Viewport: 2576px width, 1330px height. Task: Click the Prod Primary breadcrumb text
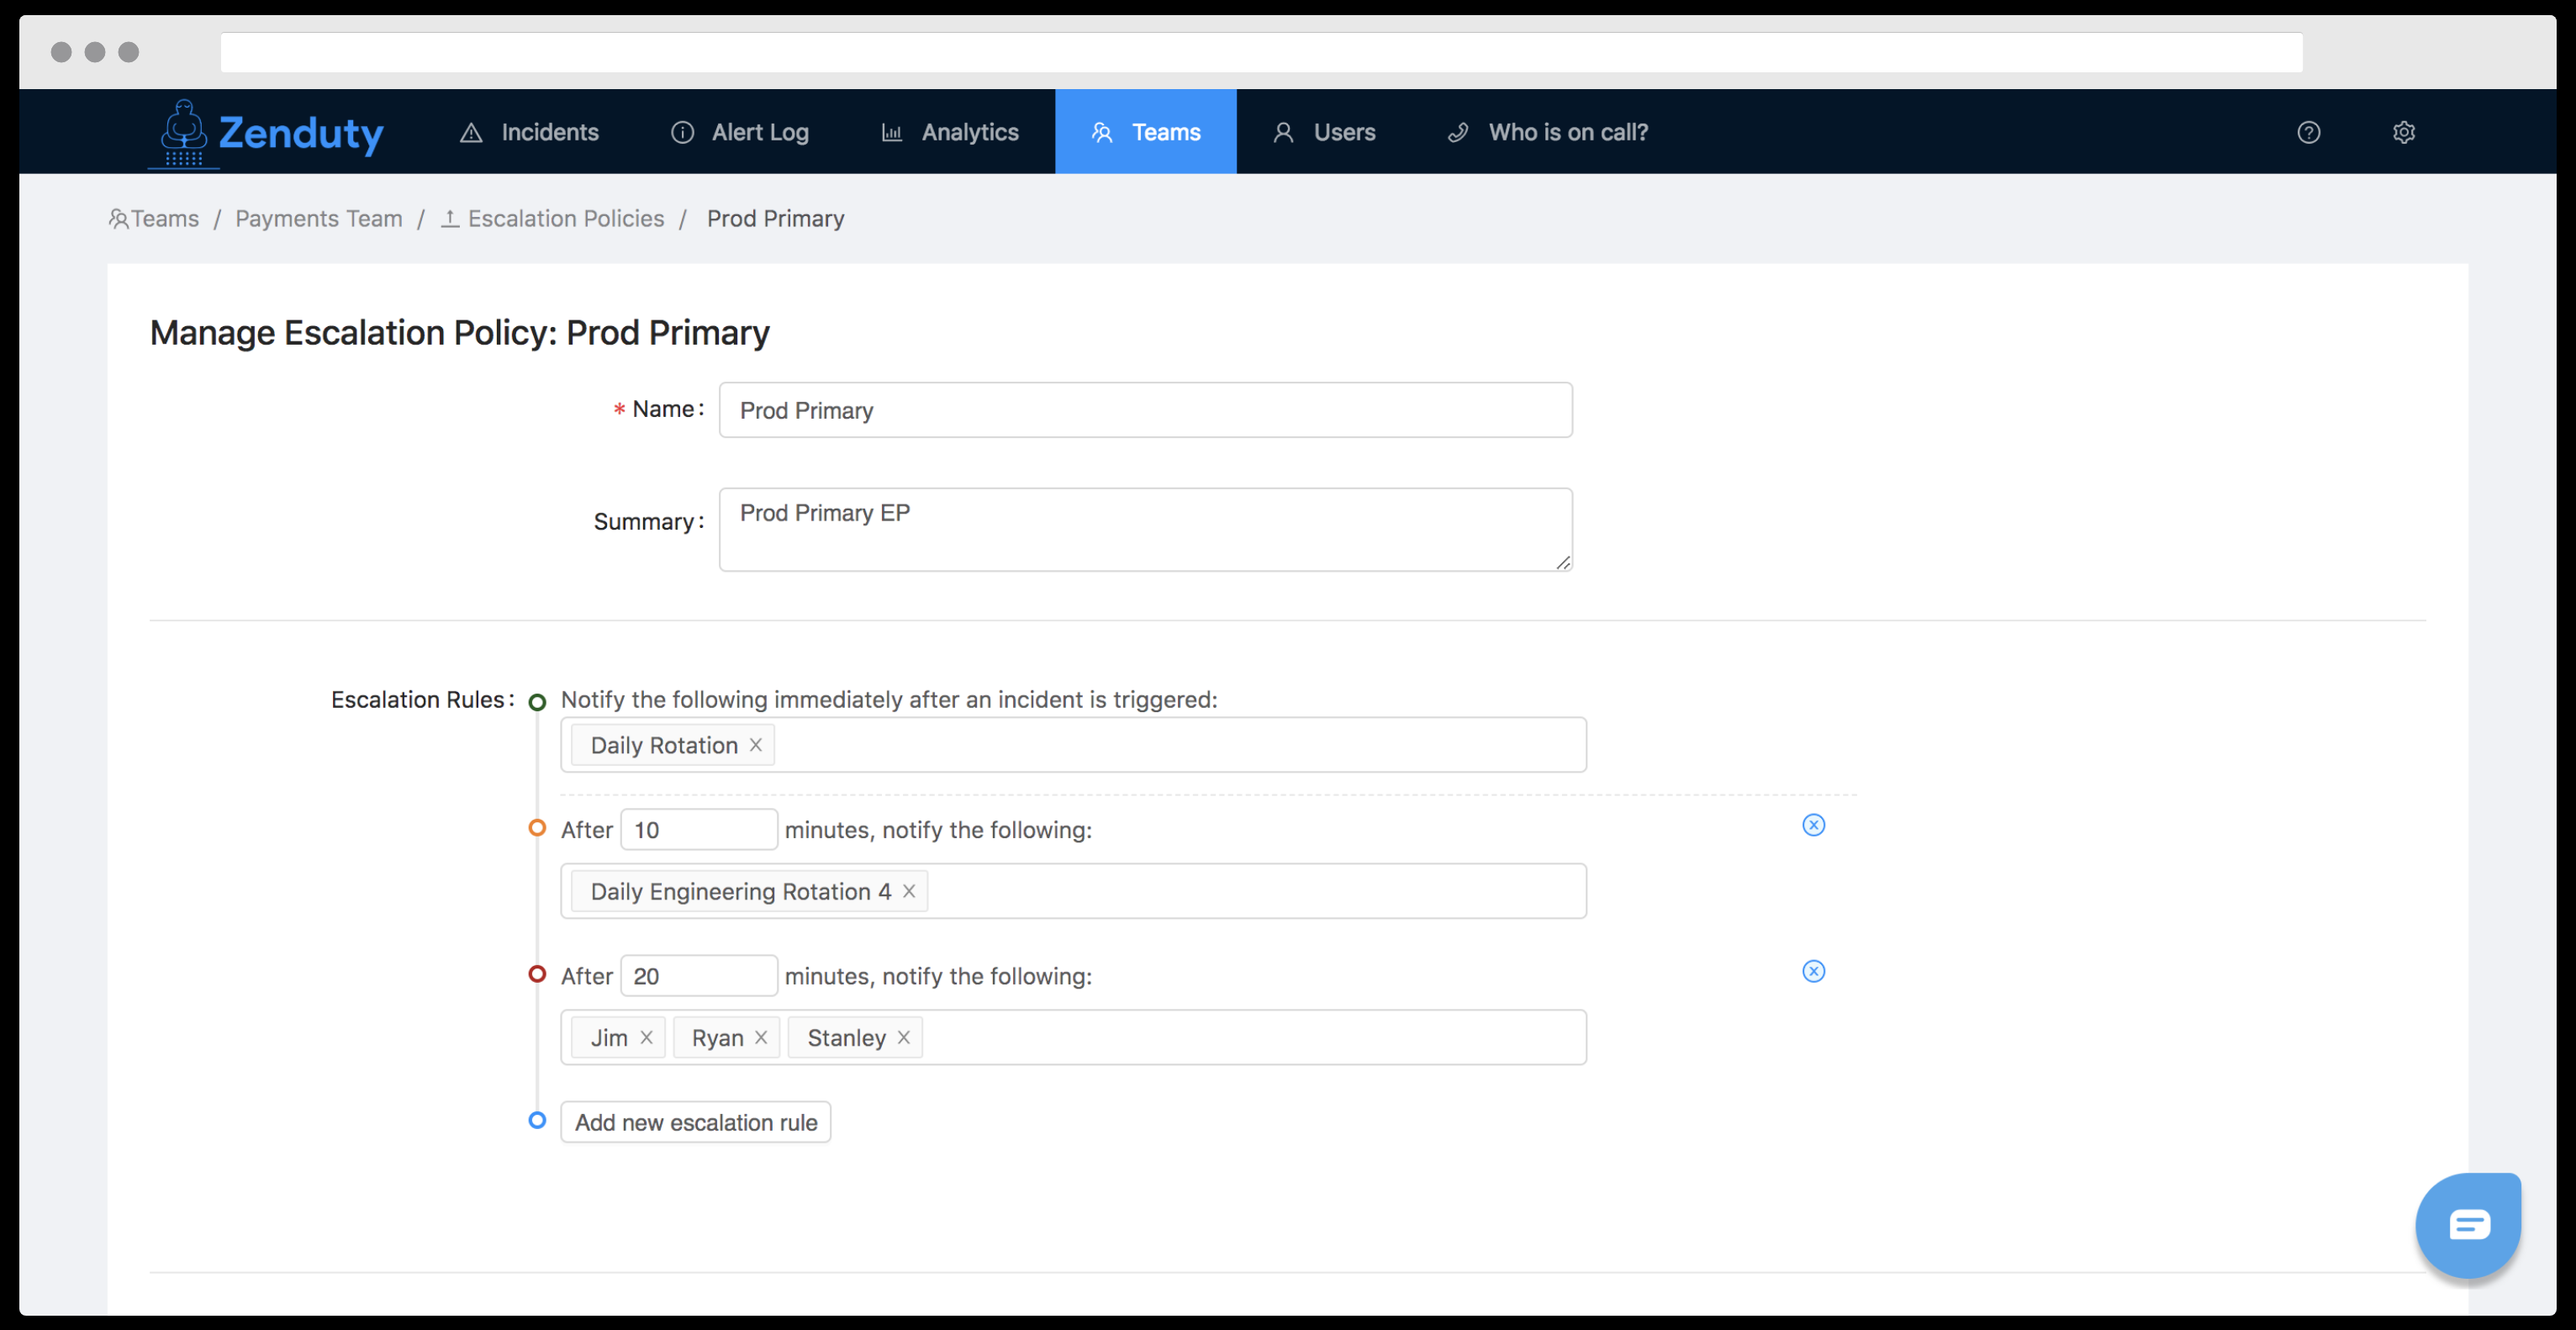pyautogui.click(x=776, y=218)
